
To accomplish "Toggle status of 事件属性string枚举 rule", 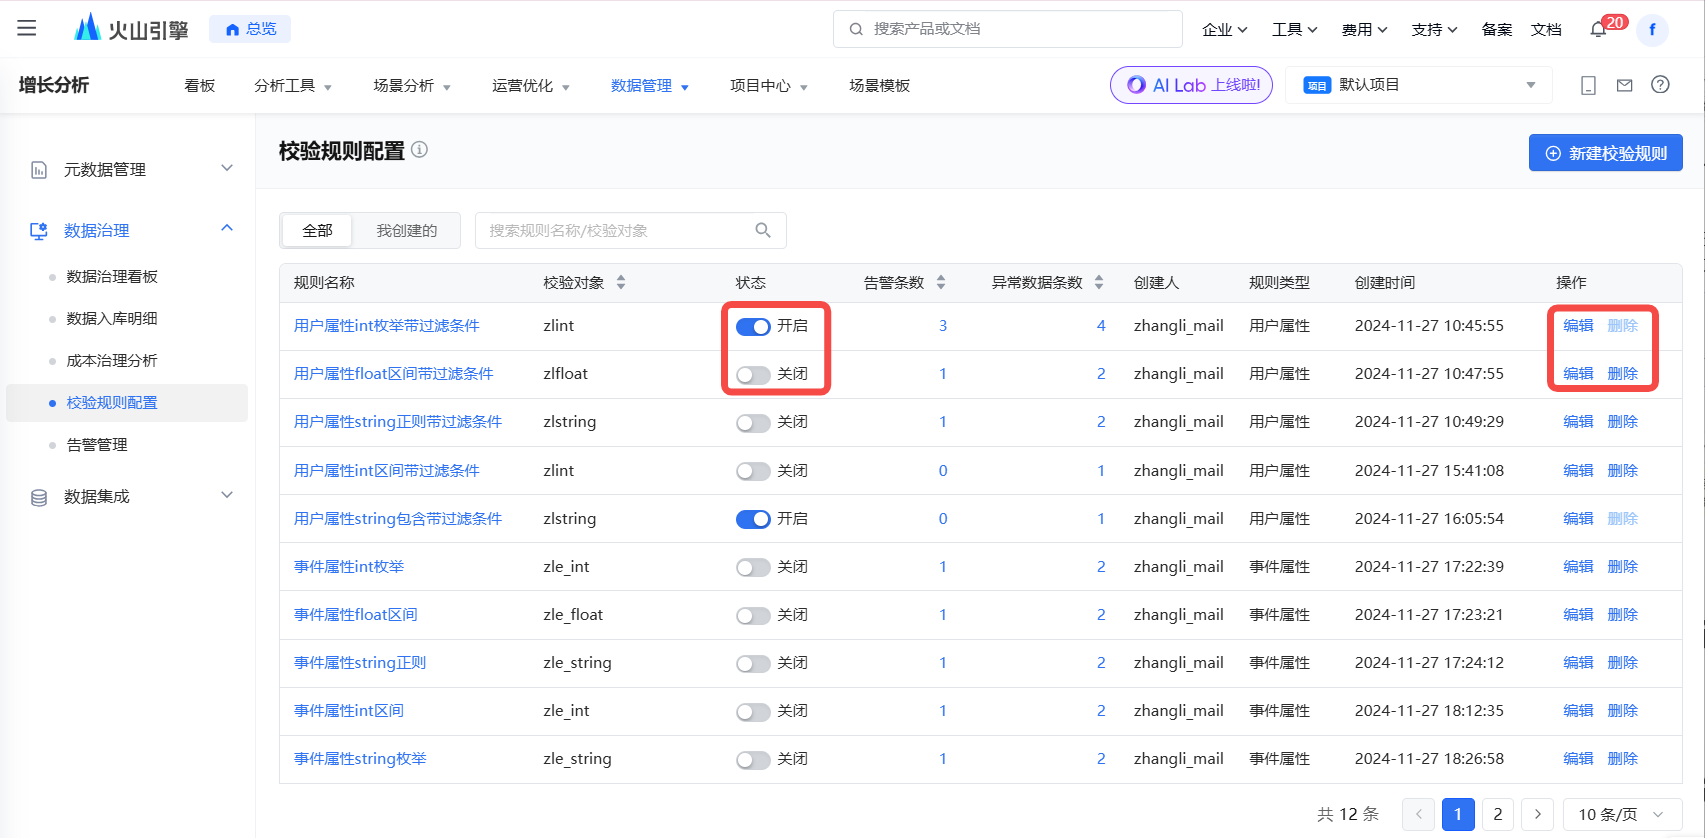I will pos(753,760).
